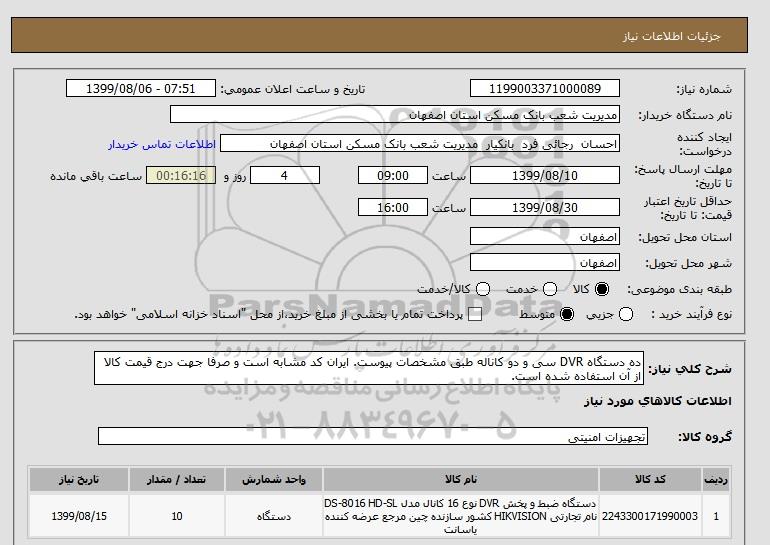This screenshot has height=545, width=770.
Task: Click the buyer name field مدیریت شعب بانک مسکن
Action: [395, 114]
